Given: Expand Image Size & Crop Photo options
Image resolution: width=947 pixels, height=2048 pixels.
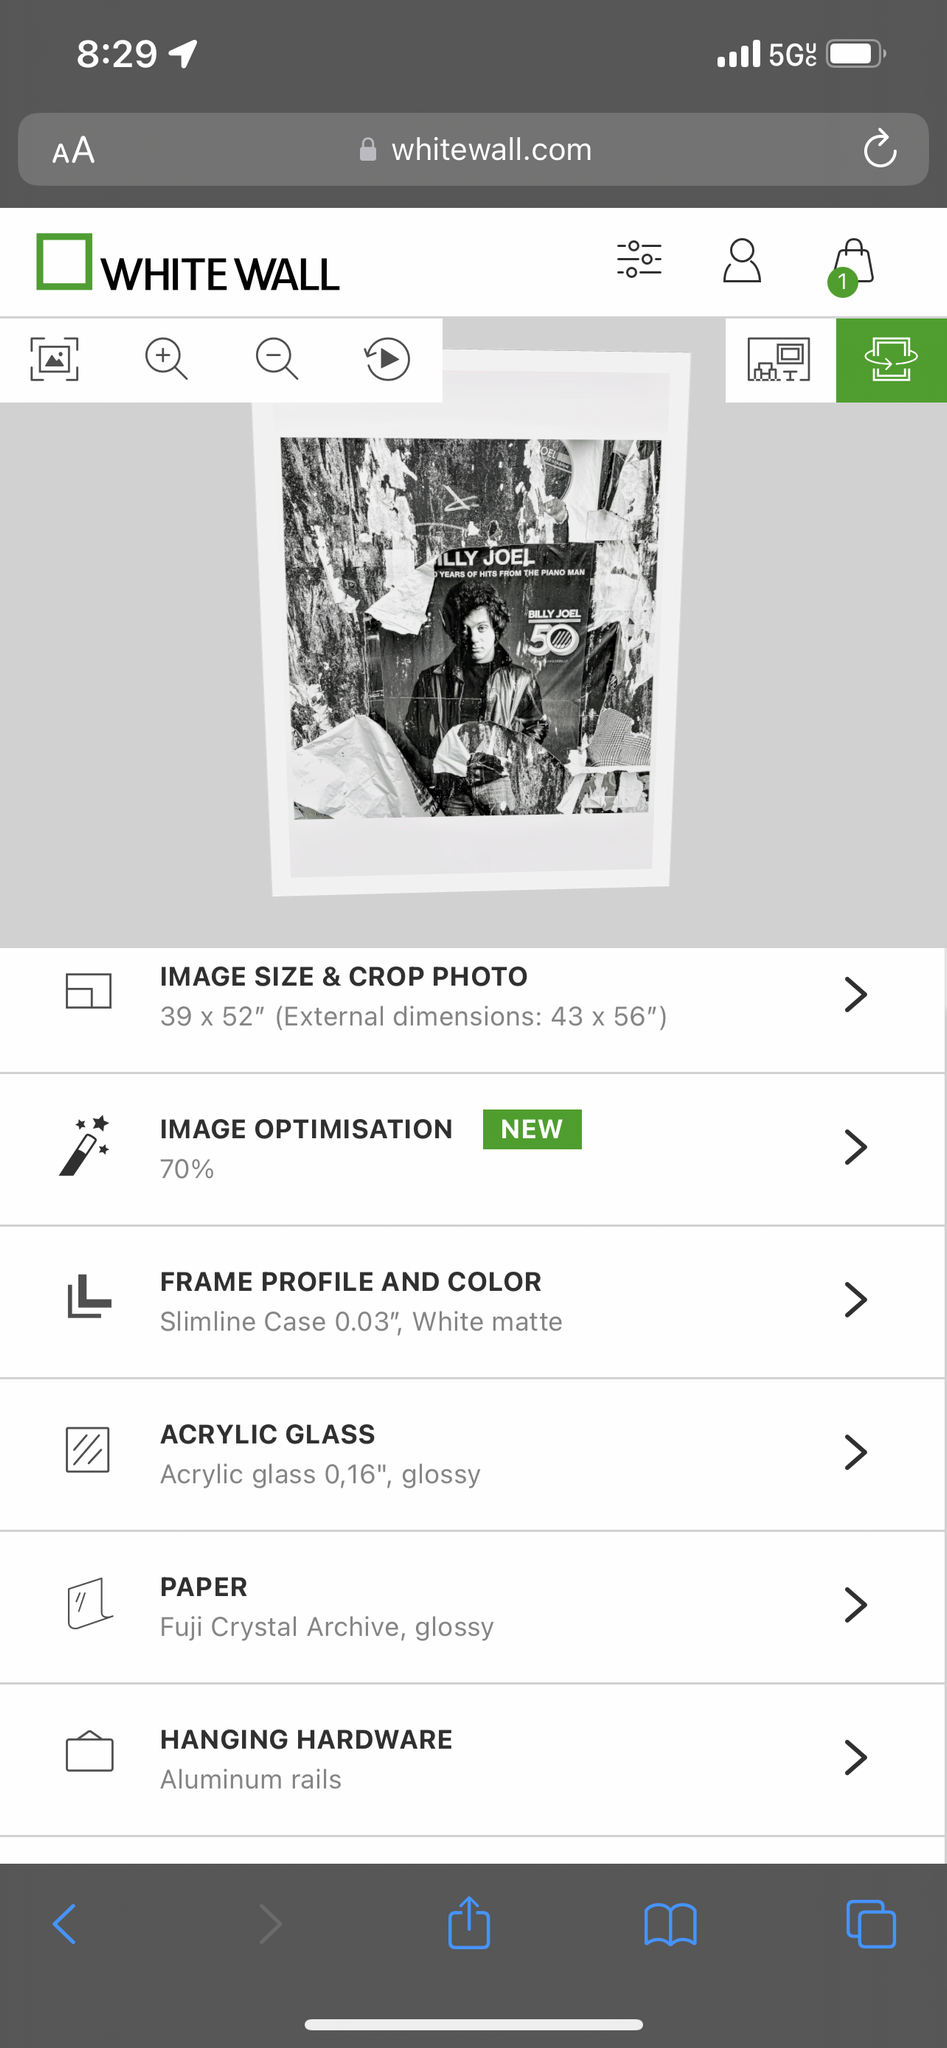Looking at the screenshot, I should 473,996.
